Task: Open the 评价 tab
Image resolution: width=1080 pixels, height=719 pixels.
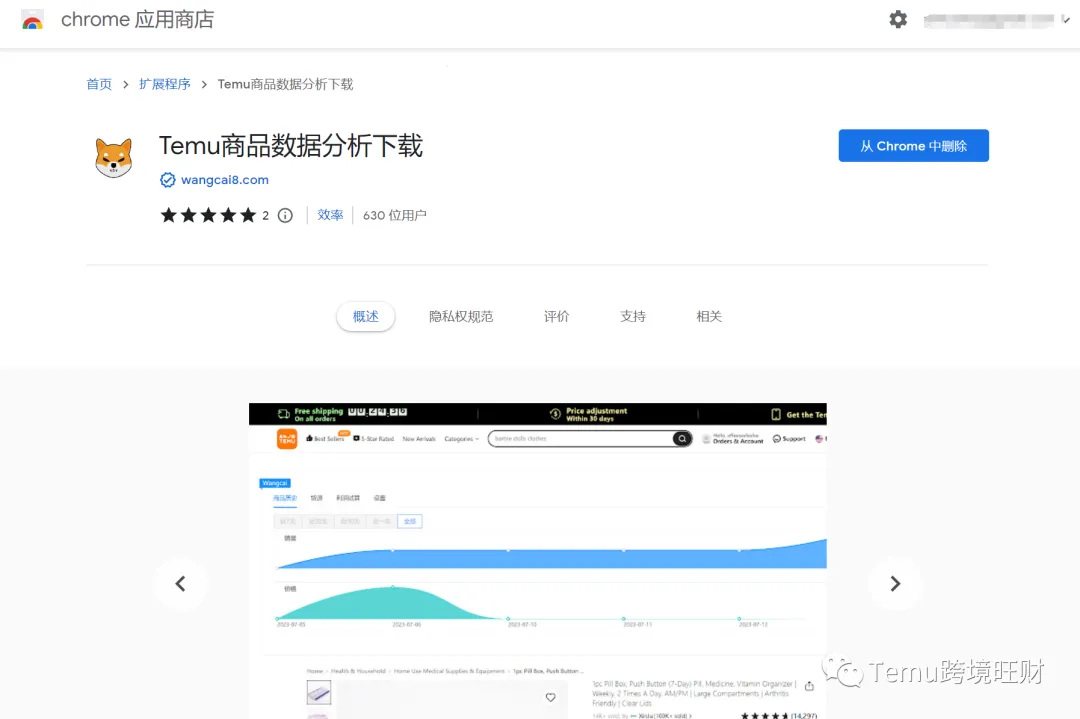Action: click(x=557, y=316)
